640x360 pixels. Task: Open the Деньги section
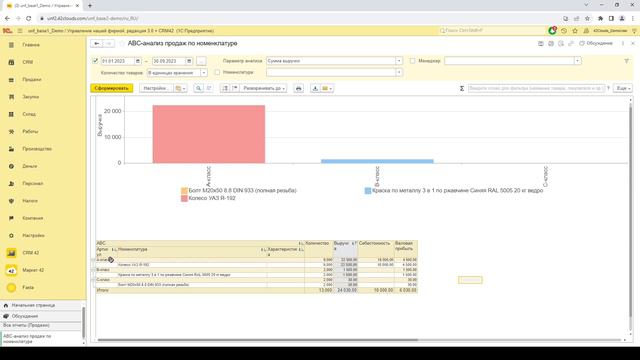pos(30,166)
